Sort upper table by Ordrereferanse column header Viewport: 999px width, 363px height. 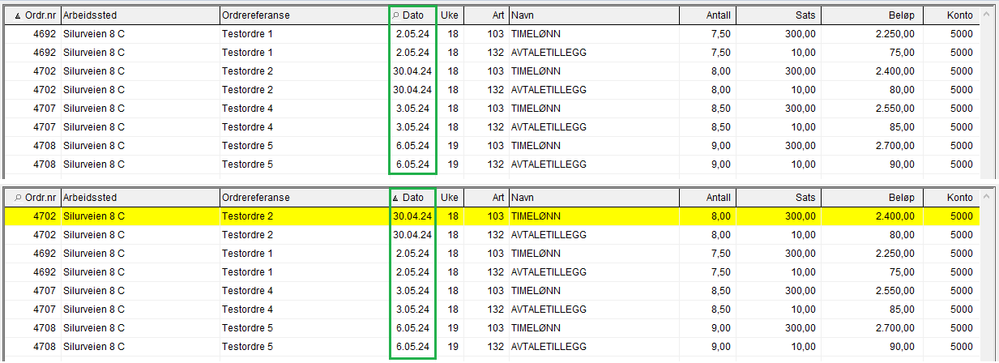[x=304, y=15]
